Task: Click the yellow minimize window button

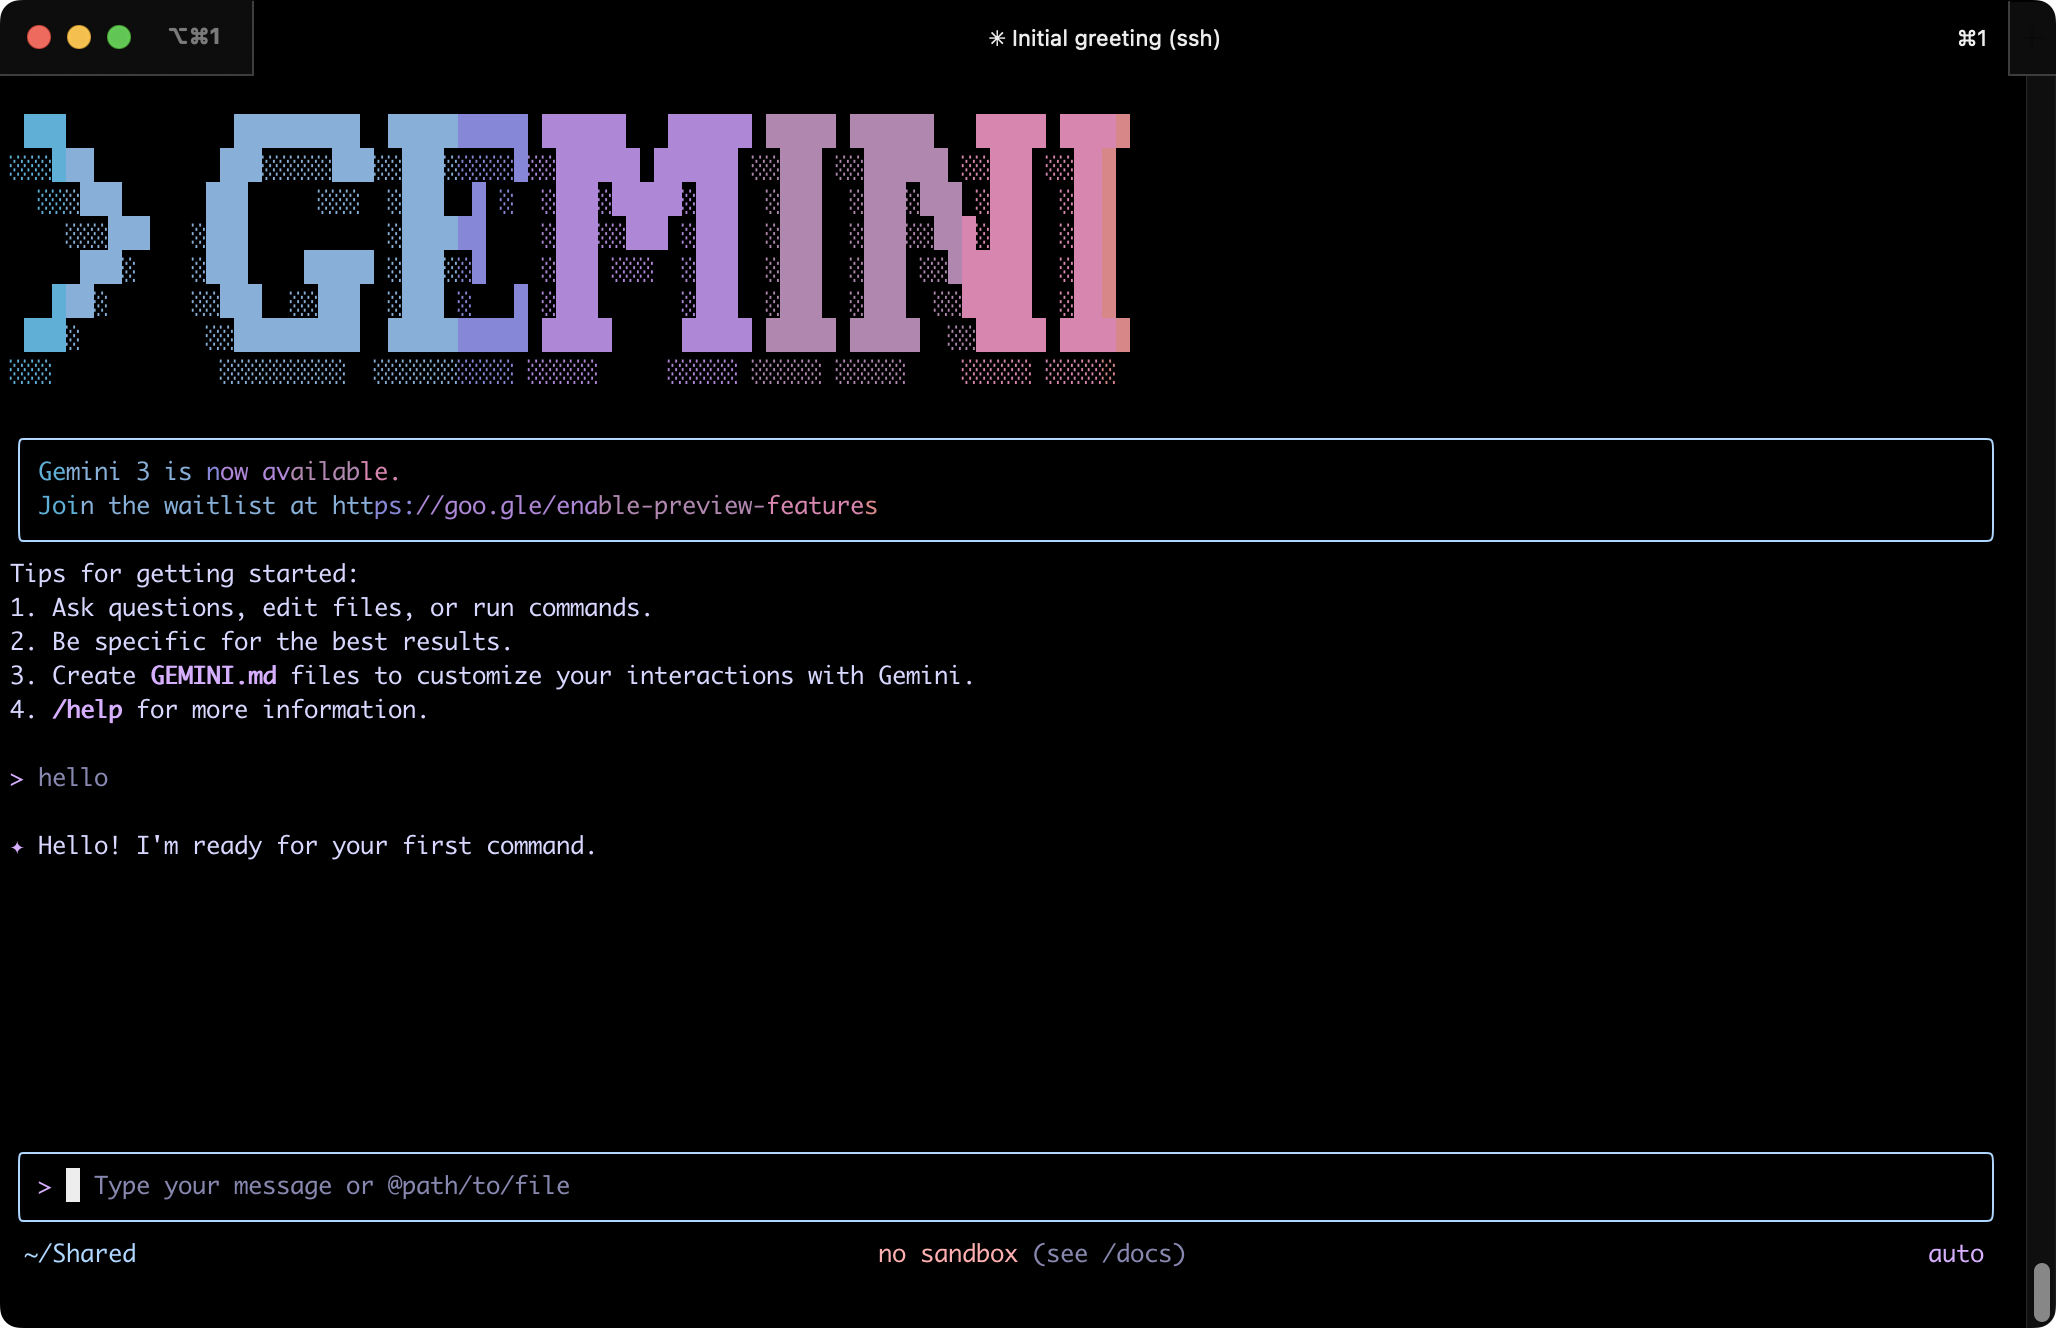Action: tap(79, 37)
